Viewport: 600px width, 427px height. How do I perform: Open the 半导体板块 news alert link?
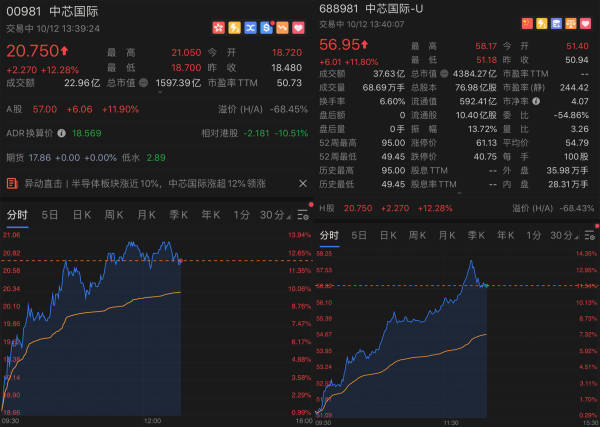tap(150, 183)
